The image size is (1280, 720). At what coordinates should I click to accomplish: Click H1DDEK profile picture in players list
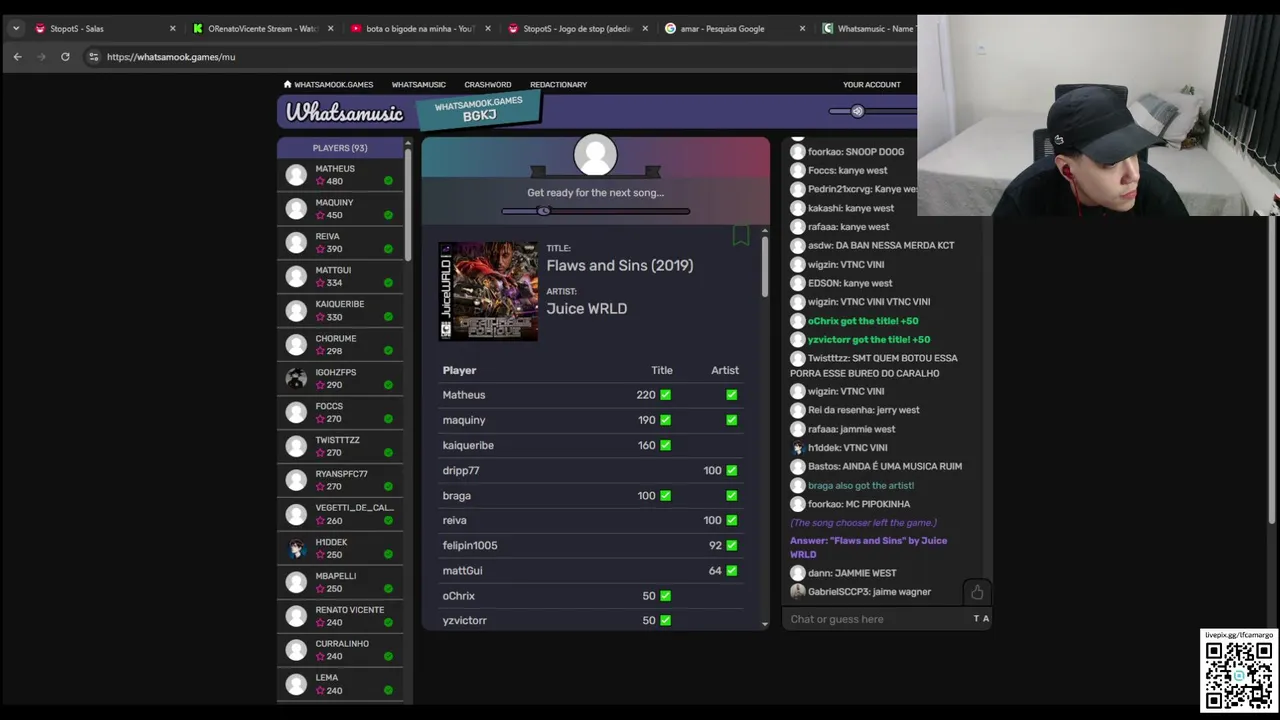pyautogui.click(x=296, y=548)
